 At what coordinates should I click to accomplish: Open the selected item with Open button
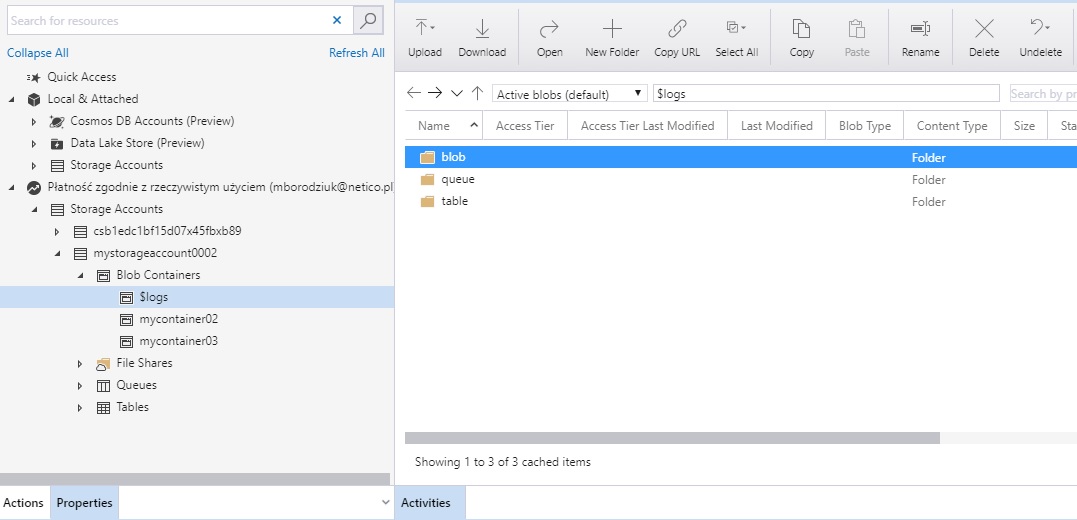point(549,38)
